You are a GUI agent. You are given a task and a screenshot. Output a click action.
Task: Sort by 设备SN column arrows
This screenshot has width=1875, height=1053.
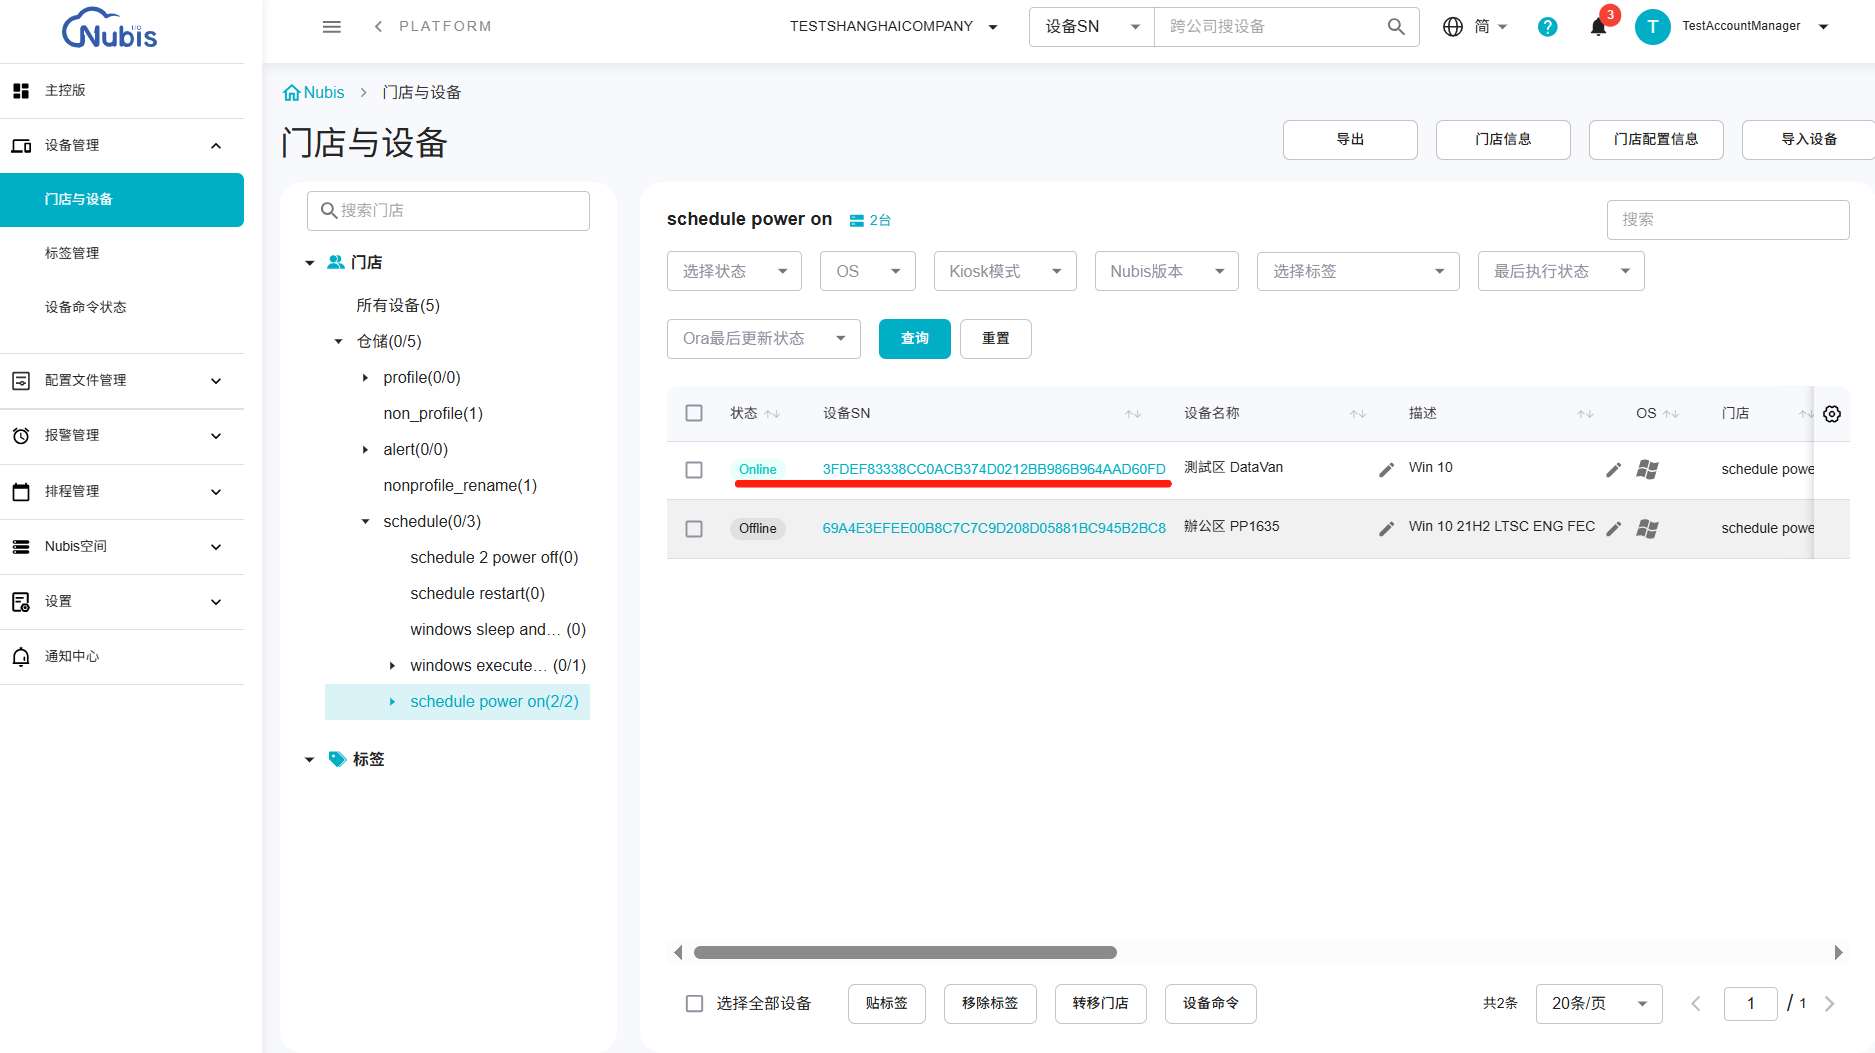point(1133,414)
